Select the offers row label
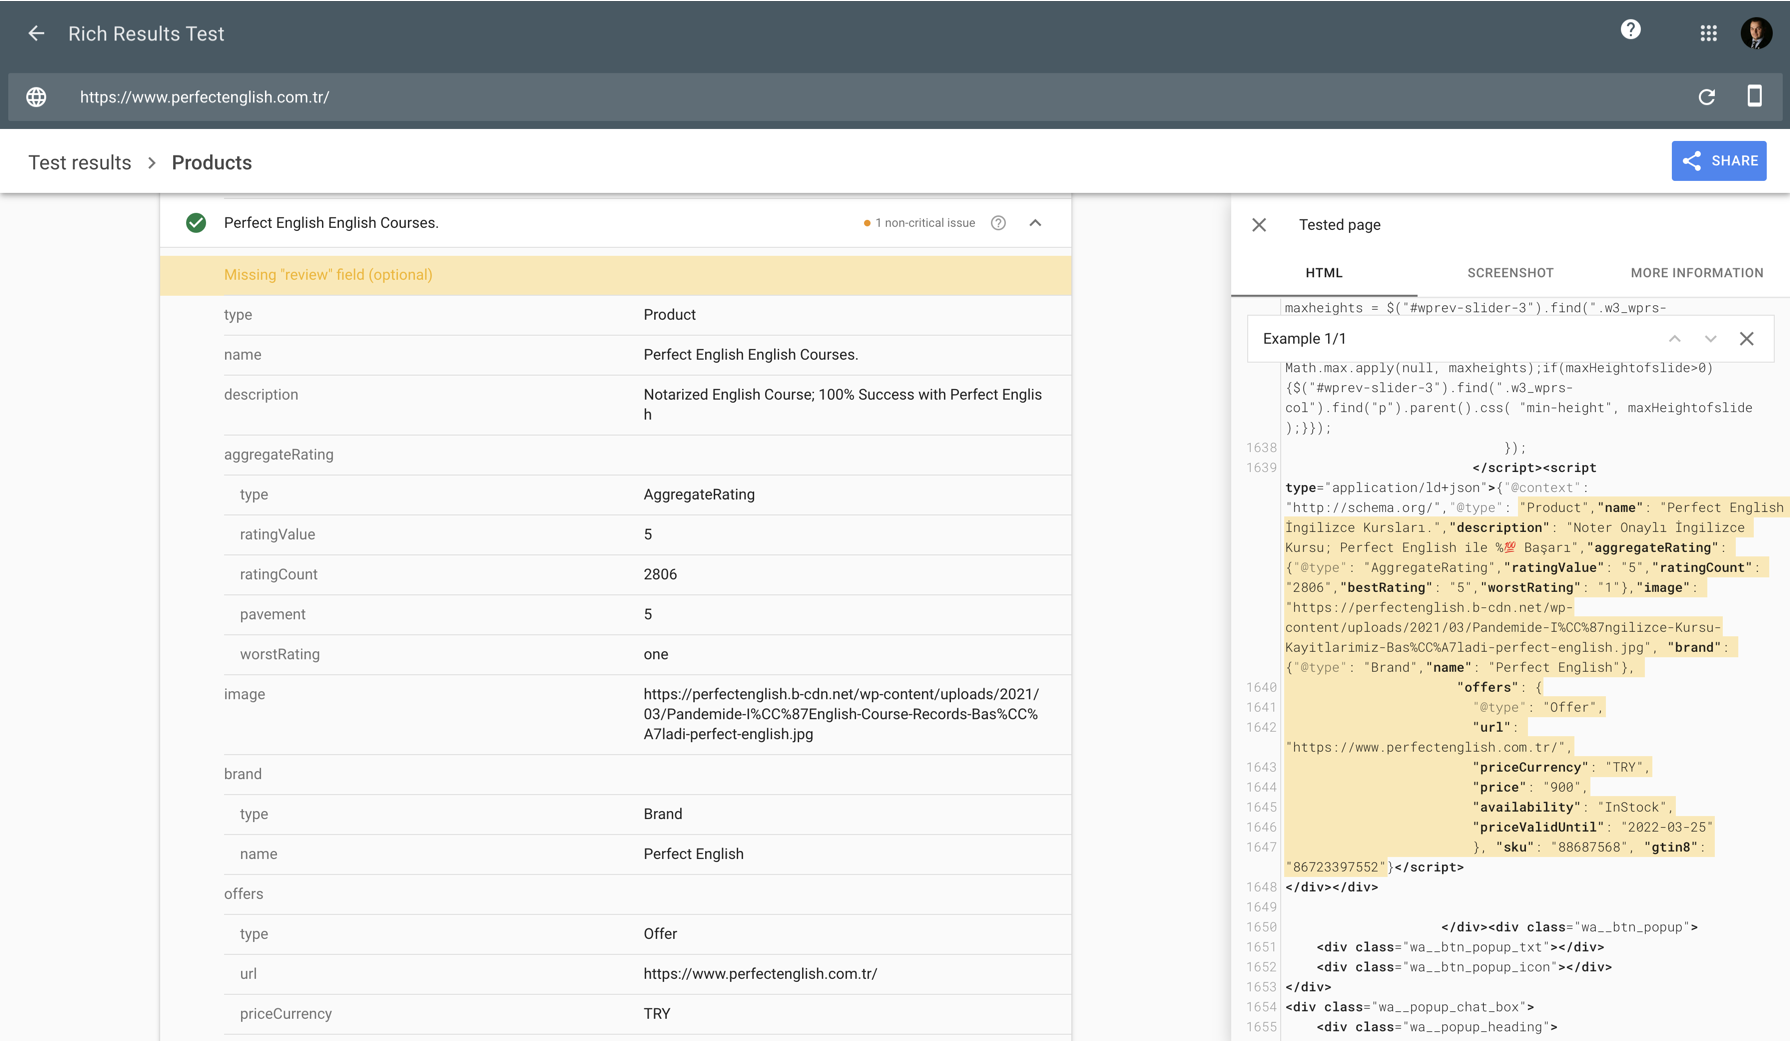1791x1041 pixels. (x=244, y=895)
